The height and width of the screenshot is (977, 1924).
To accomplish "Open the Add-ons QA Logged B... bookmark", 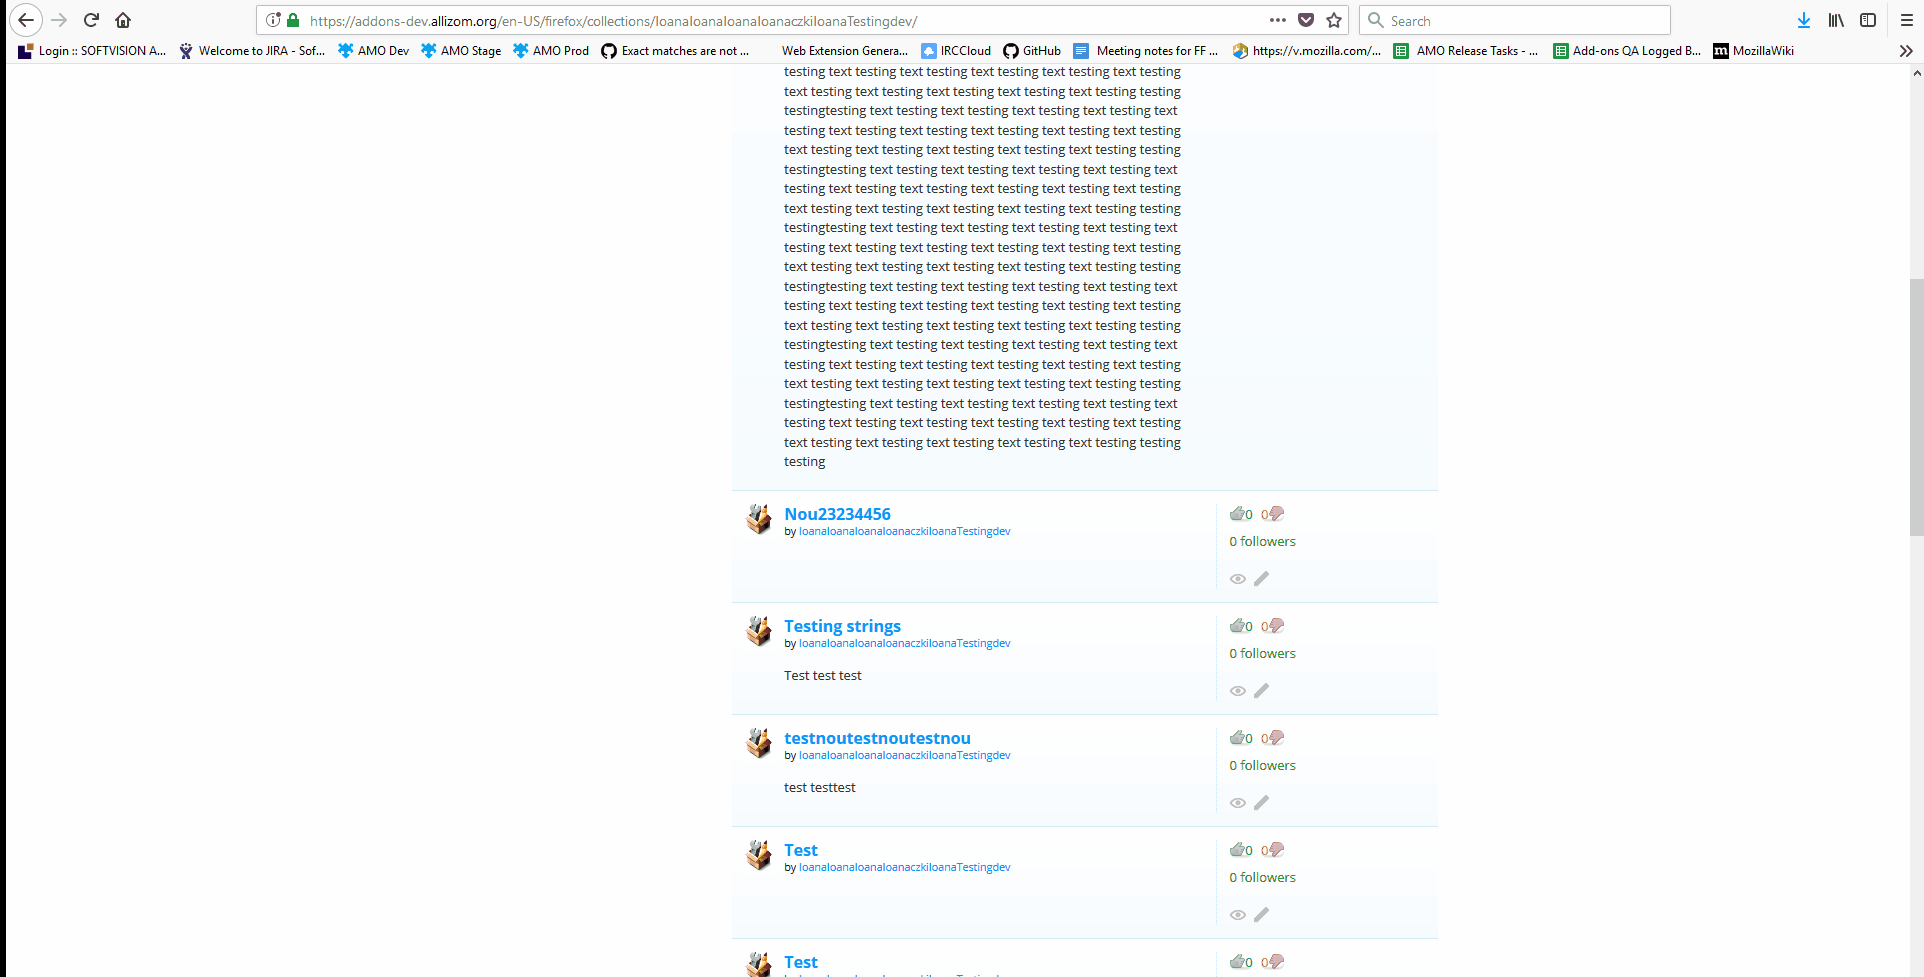I will 1627,51.
